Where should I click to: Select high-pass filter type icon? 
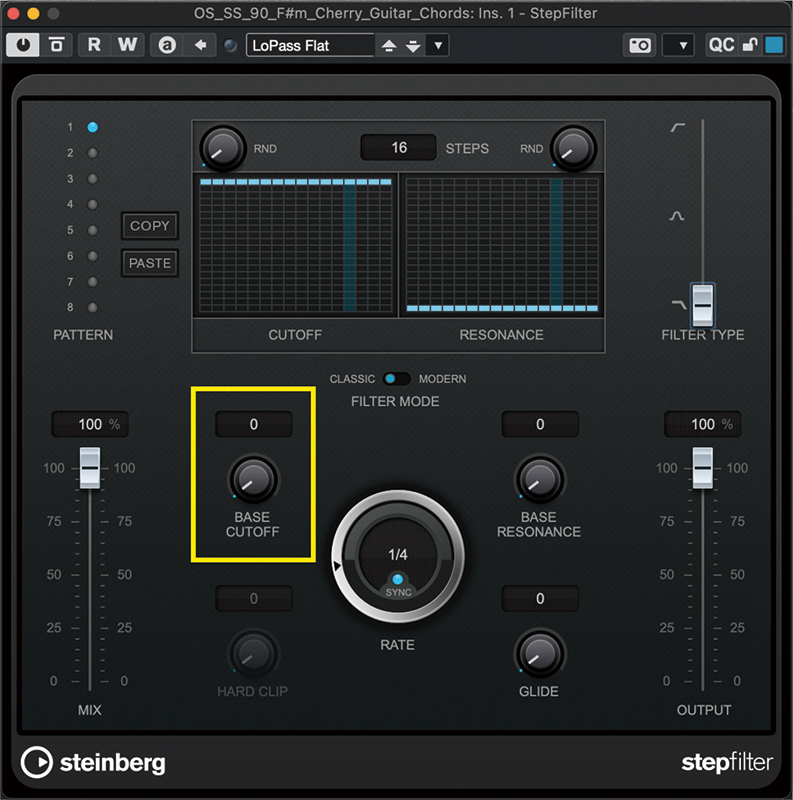click(677, 127)
